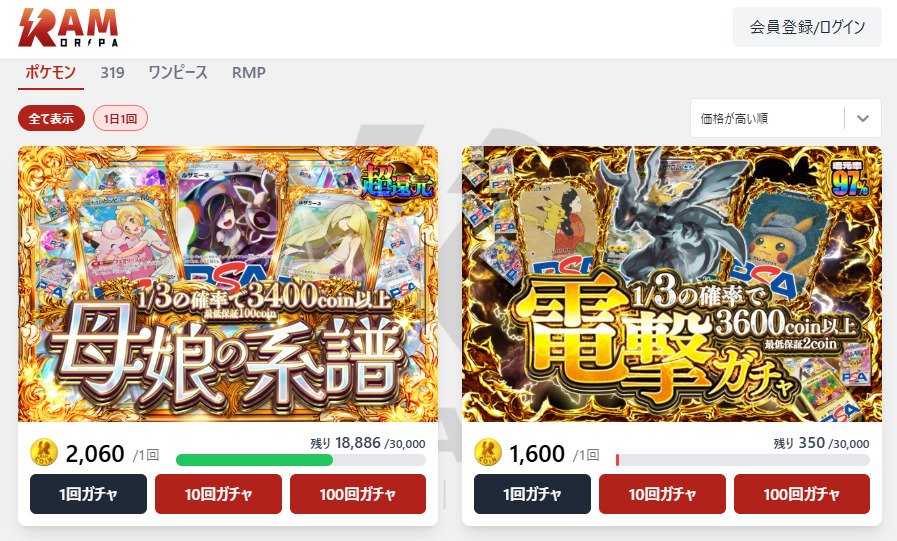This screenshot has height=541, width=897.
Task: Click the RAM Oripa logo
Action: 68,27
